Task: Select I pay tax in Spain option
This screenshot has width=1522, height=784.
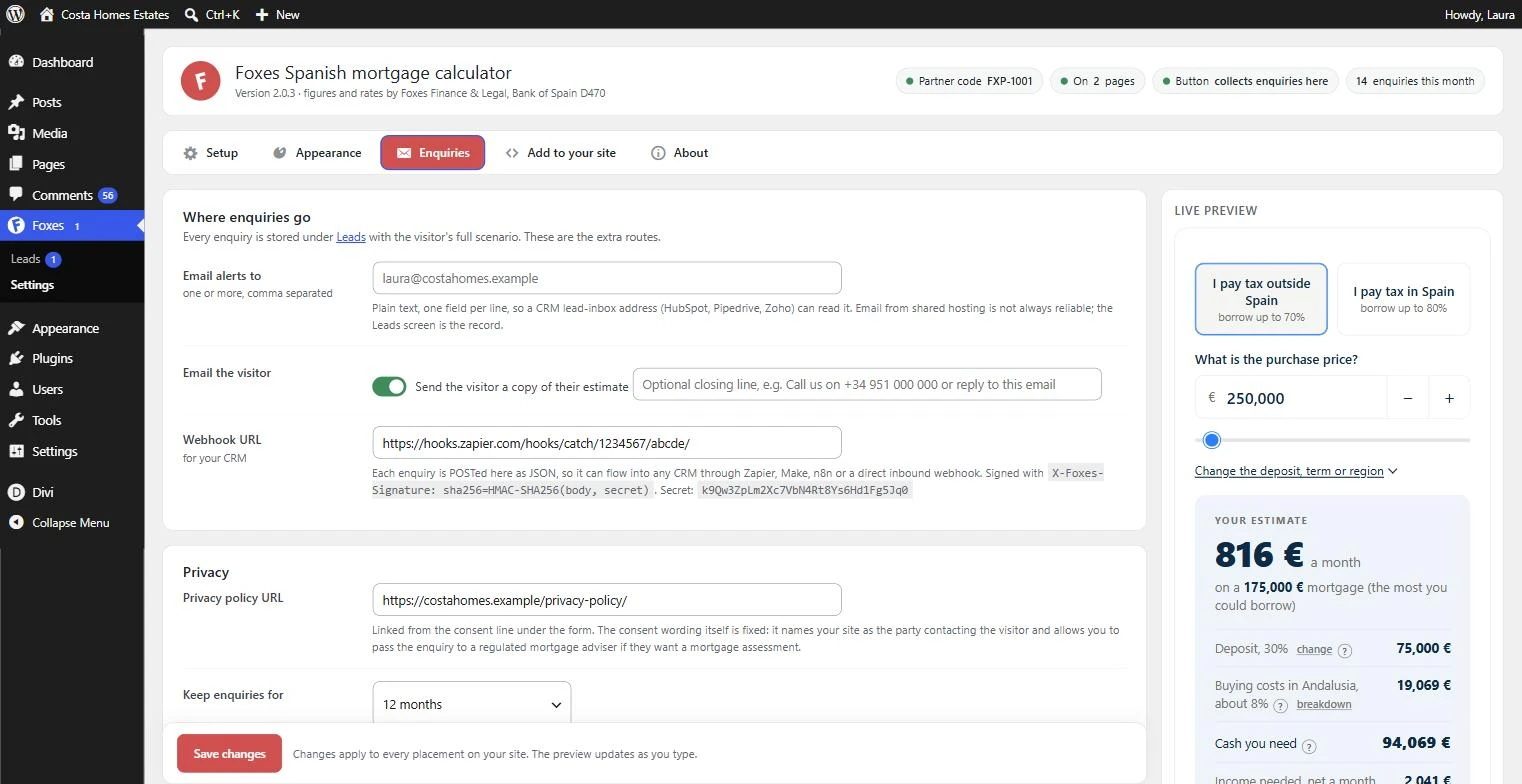Action: click(x=1403, y=299)
